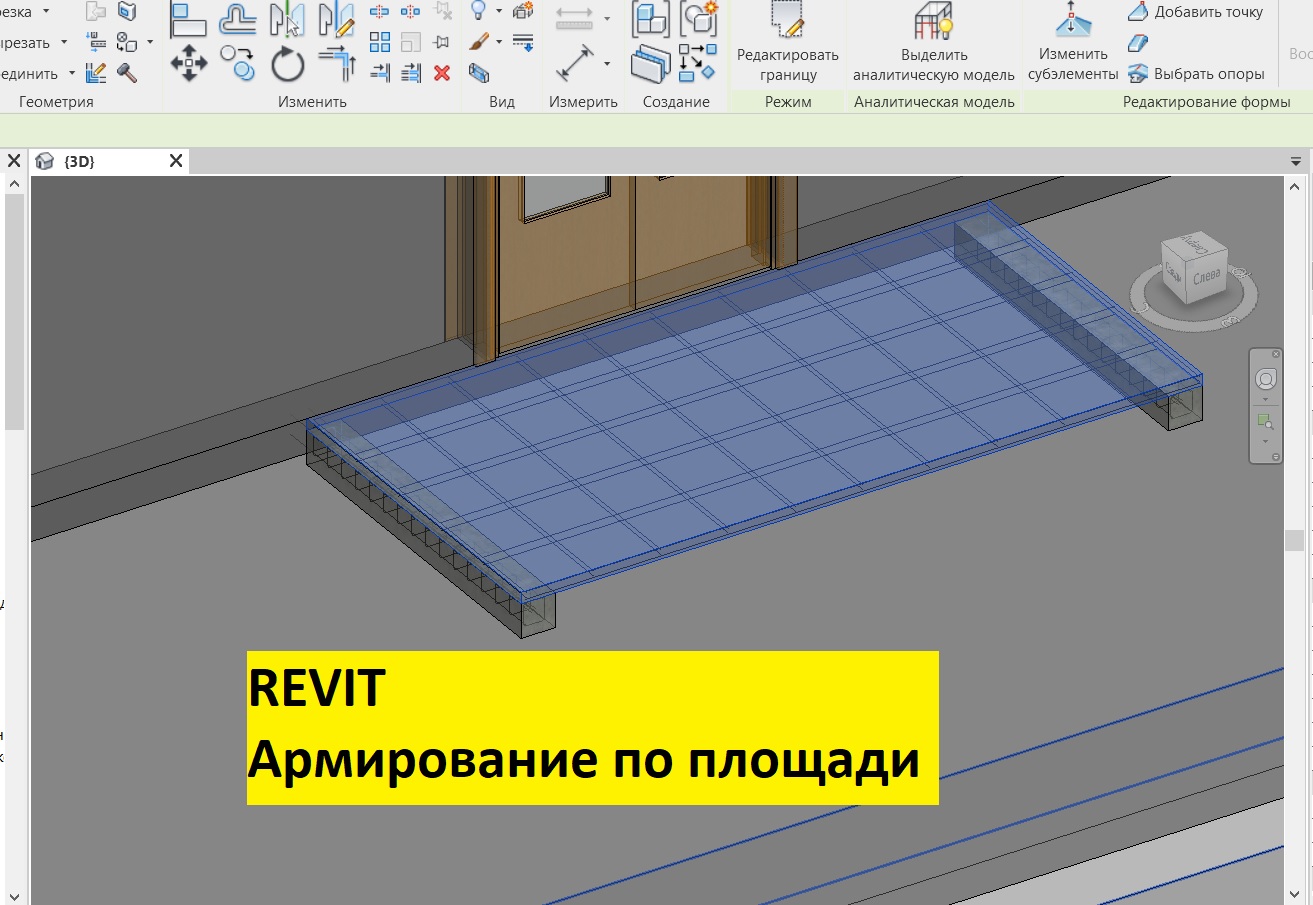Select Trim/Extend Multiple Elements tool
Image resolution: width=1313 pixels, height=905 pixels.
click(x=411, y=72)
